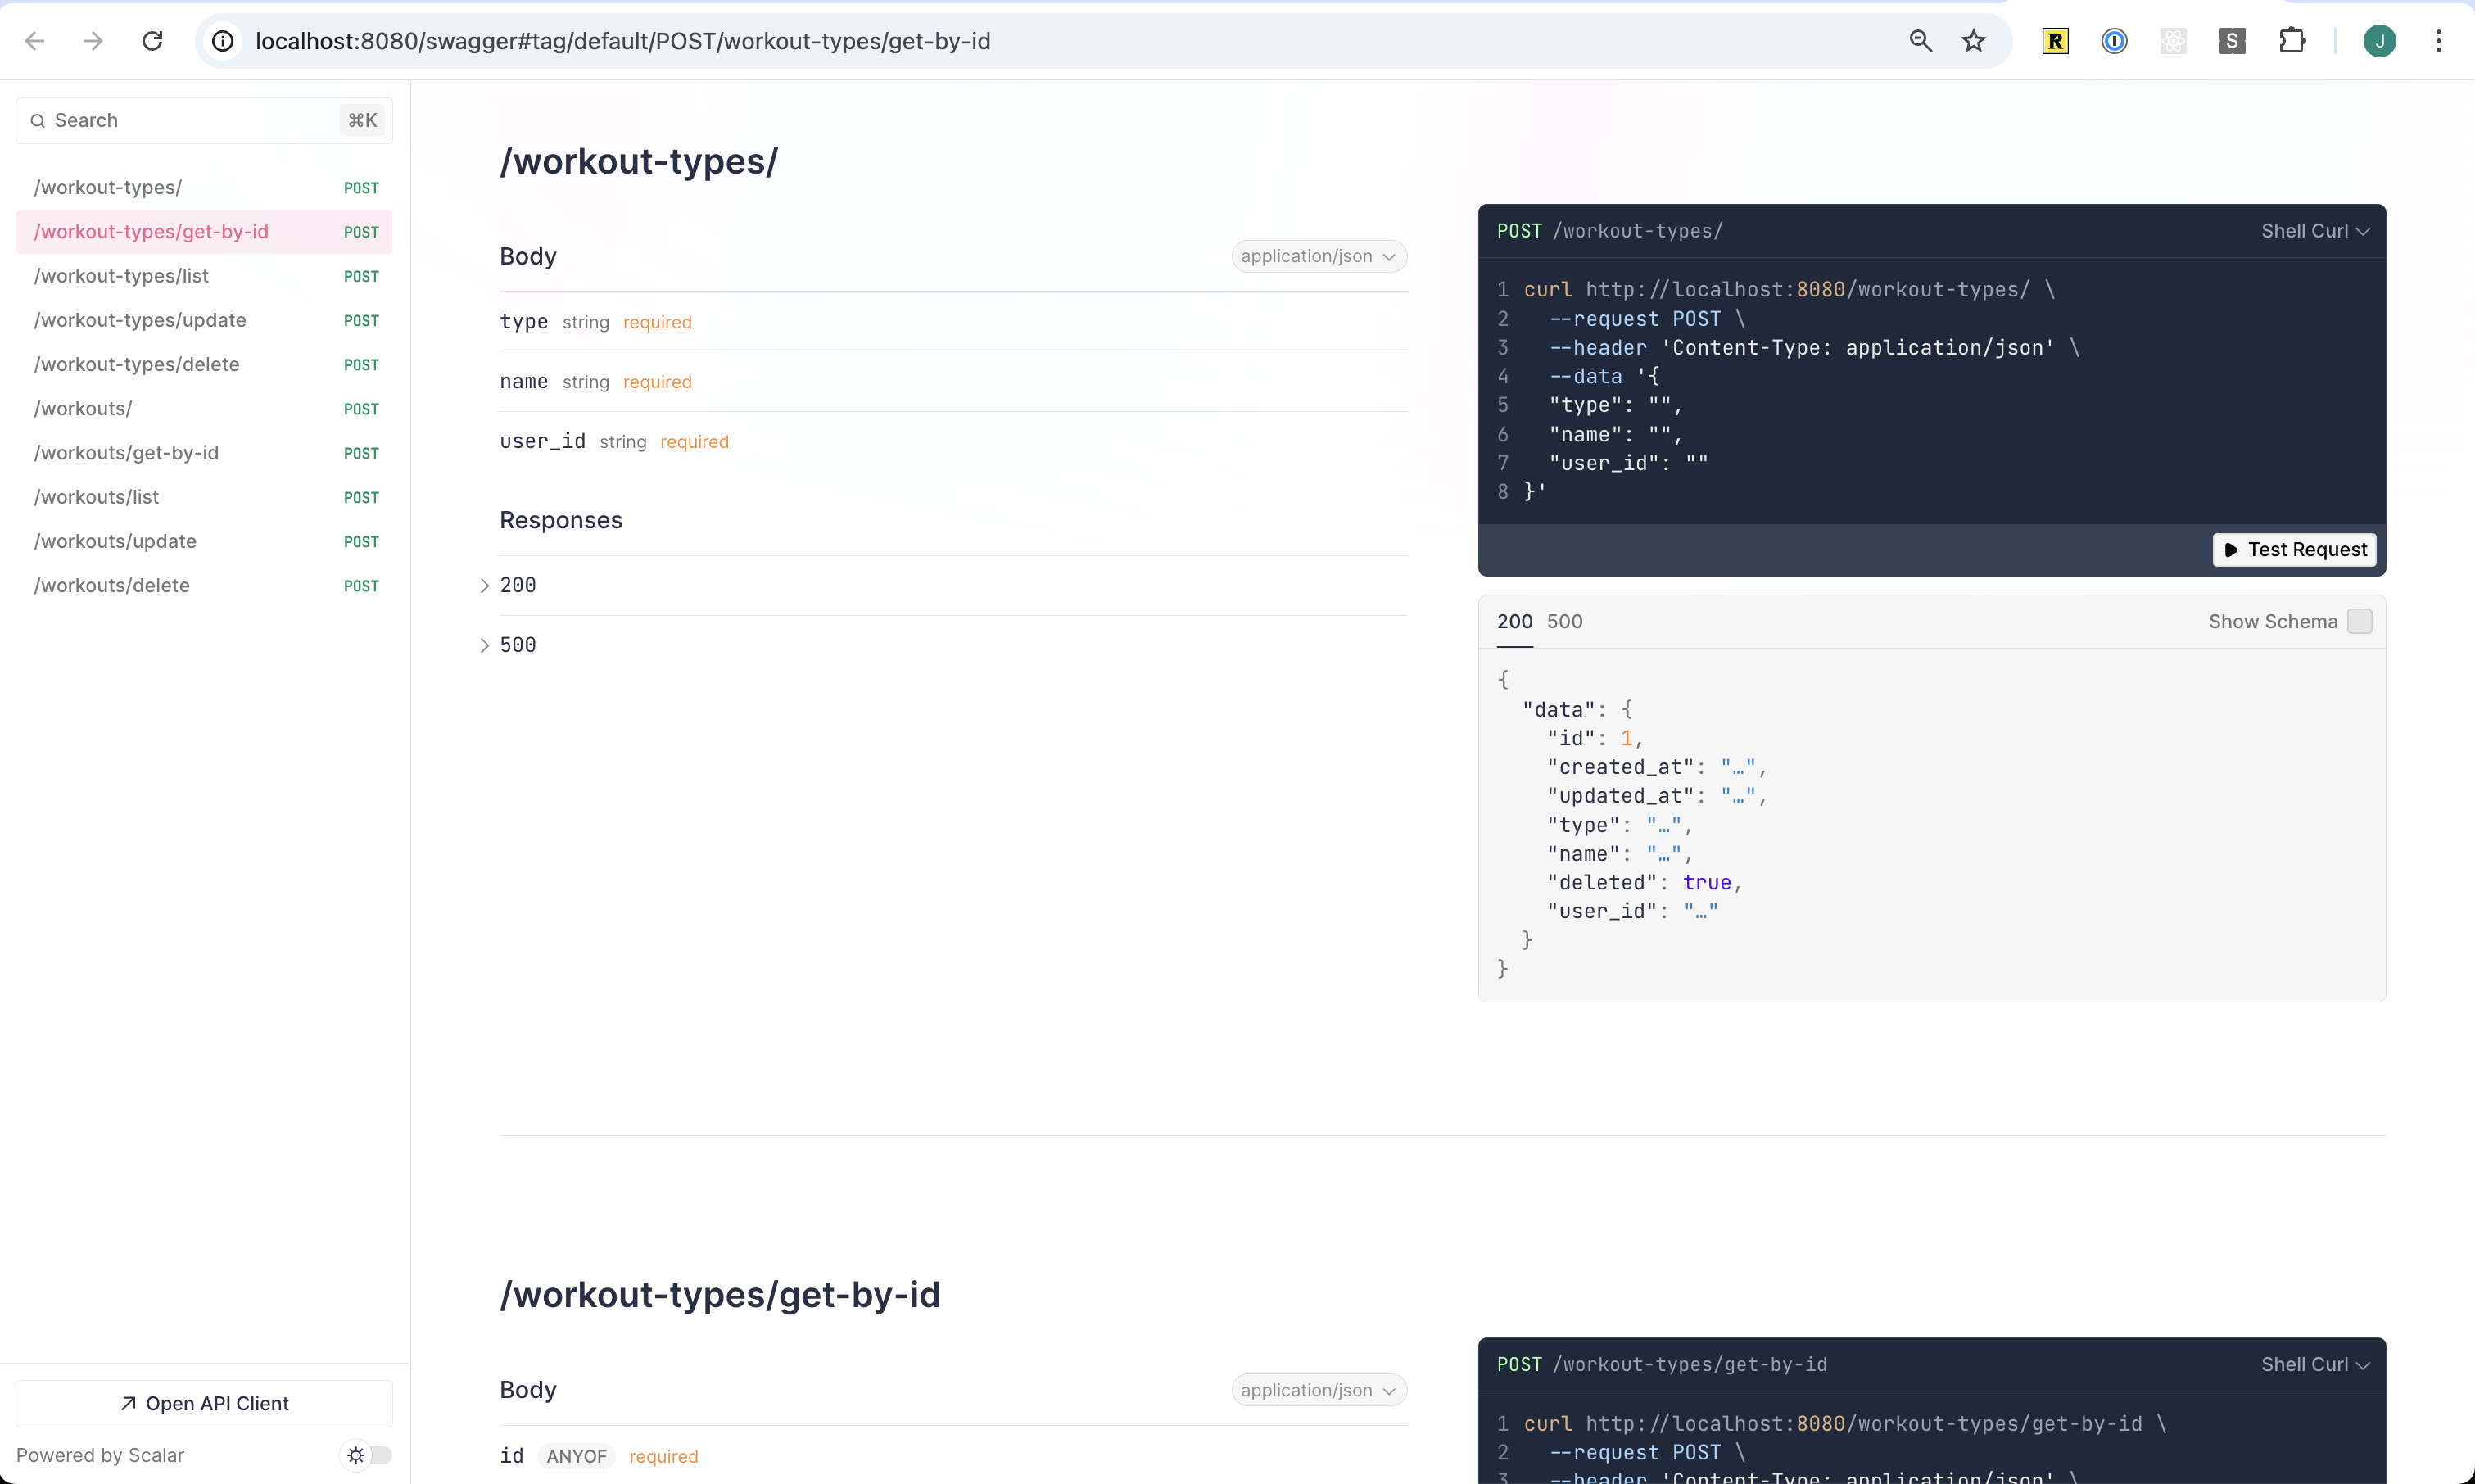The width and height of the screenshot is (2475, 1484).
Task: Open the 1Password extension
Action: 2114,41
